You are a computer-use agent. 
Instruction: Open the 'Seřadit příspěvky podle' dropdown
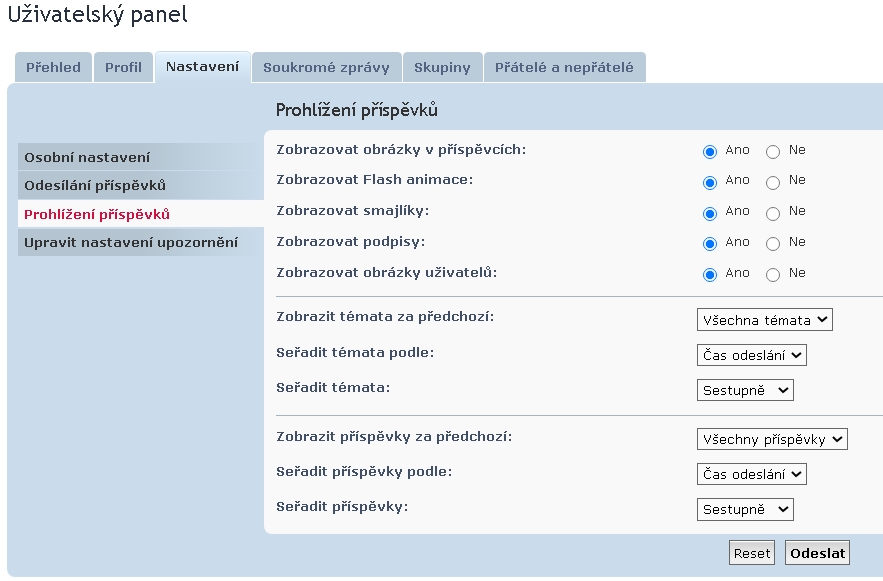pyautogui.click(x=751, y=474)
